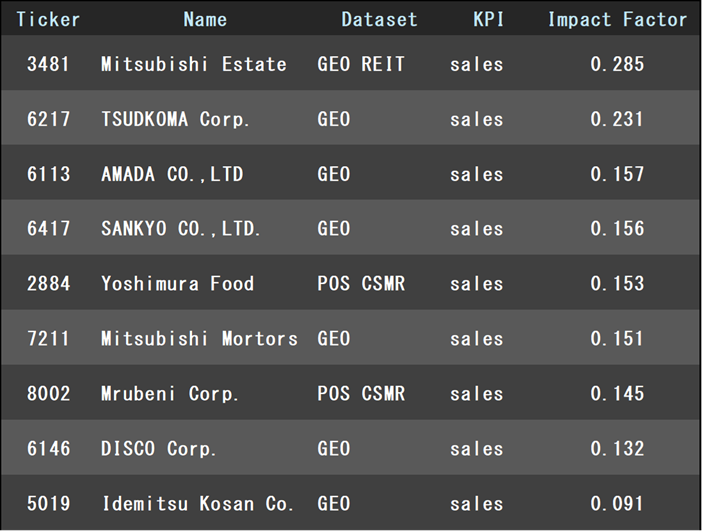The width and height of the screenshot is (702, 531).
Task: Select ticker 3481 cell
Action: [x=49, y=64]
